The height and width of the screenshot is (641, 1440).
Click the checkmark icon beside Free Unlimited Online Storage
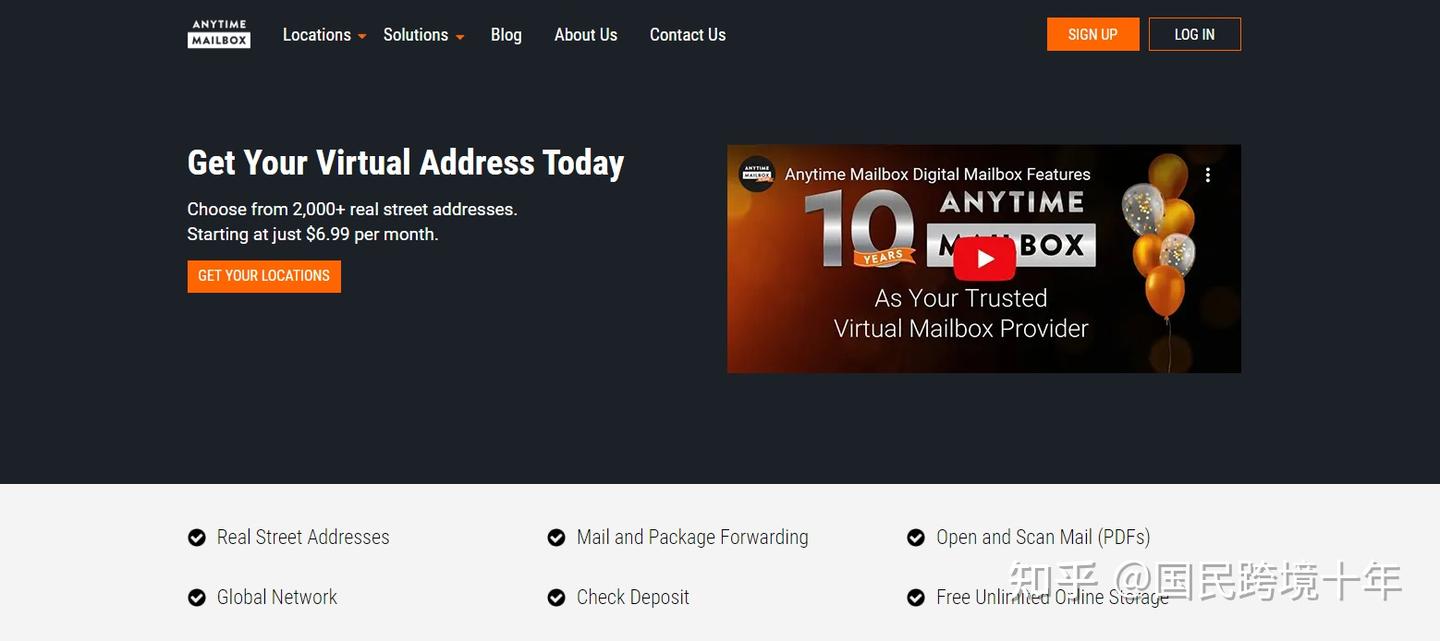[x=915, y=598]
